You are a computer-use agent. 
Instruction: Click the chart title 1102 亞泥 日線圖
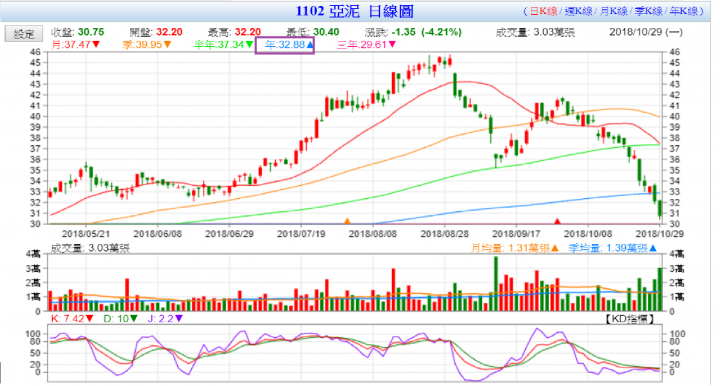click(x=354, y=11)
